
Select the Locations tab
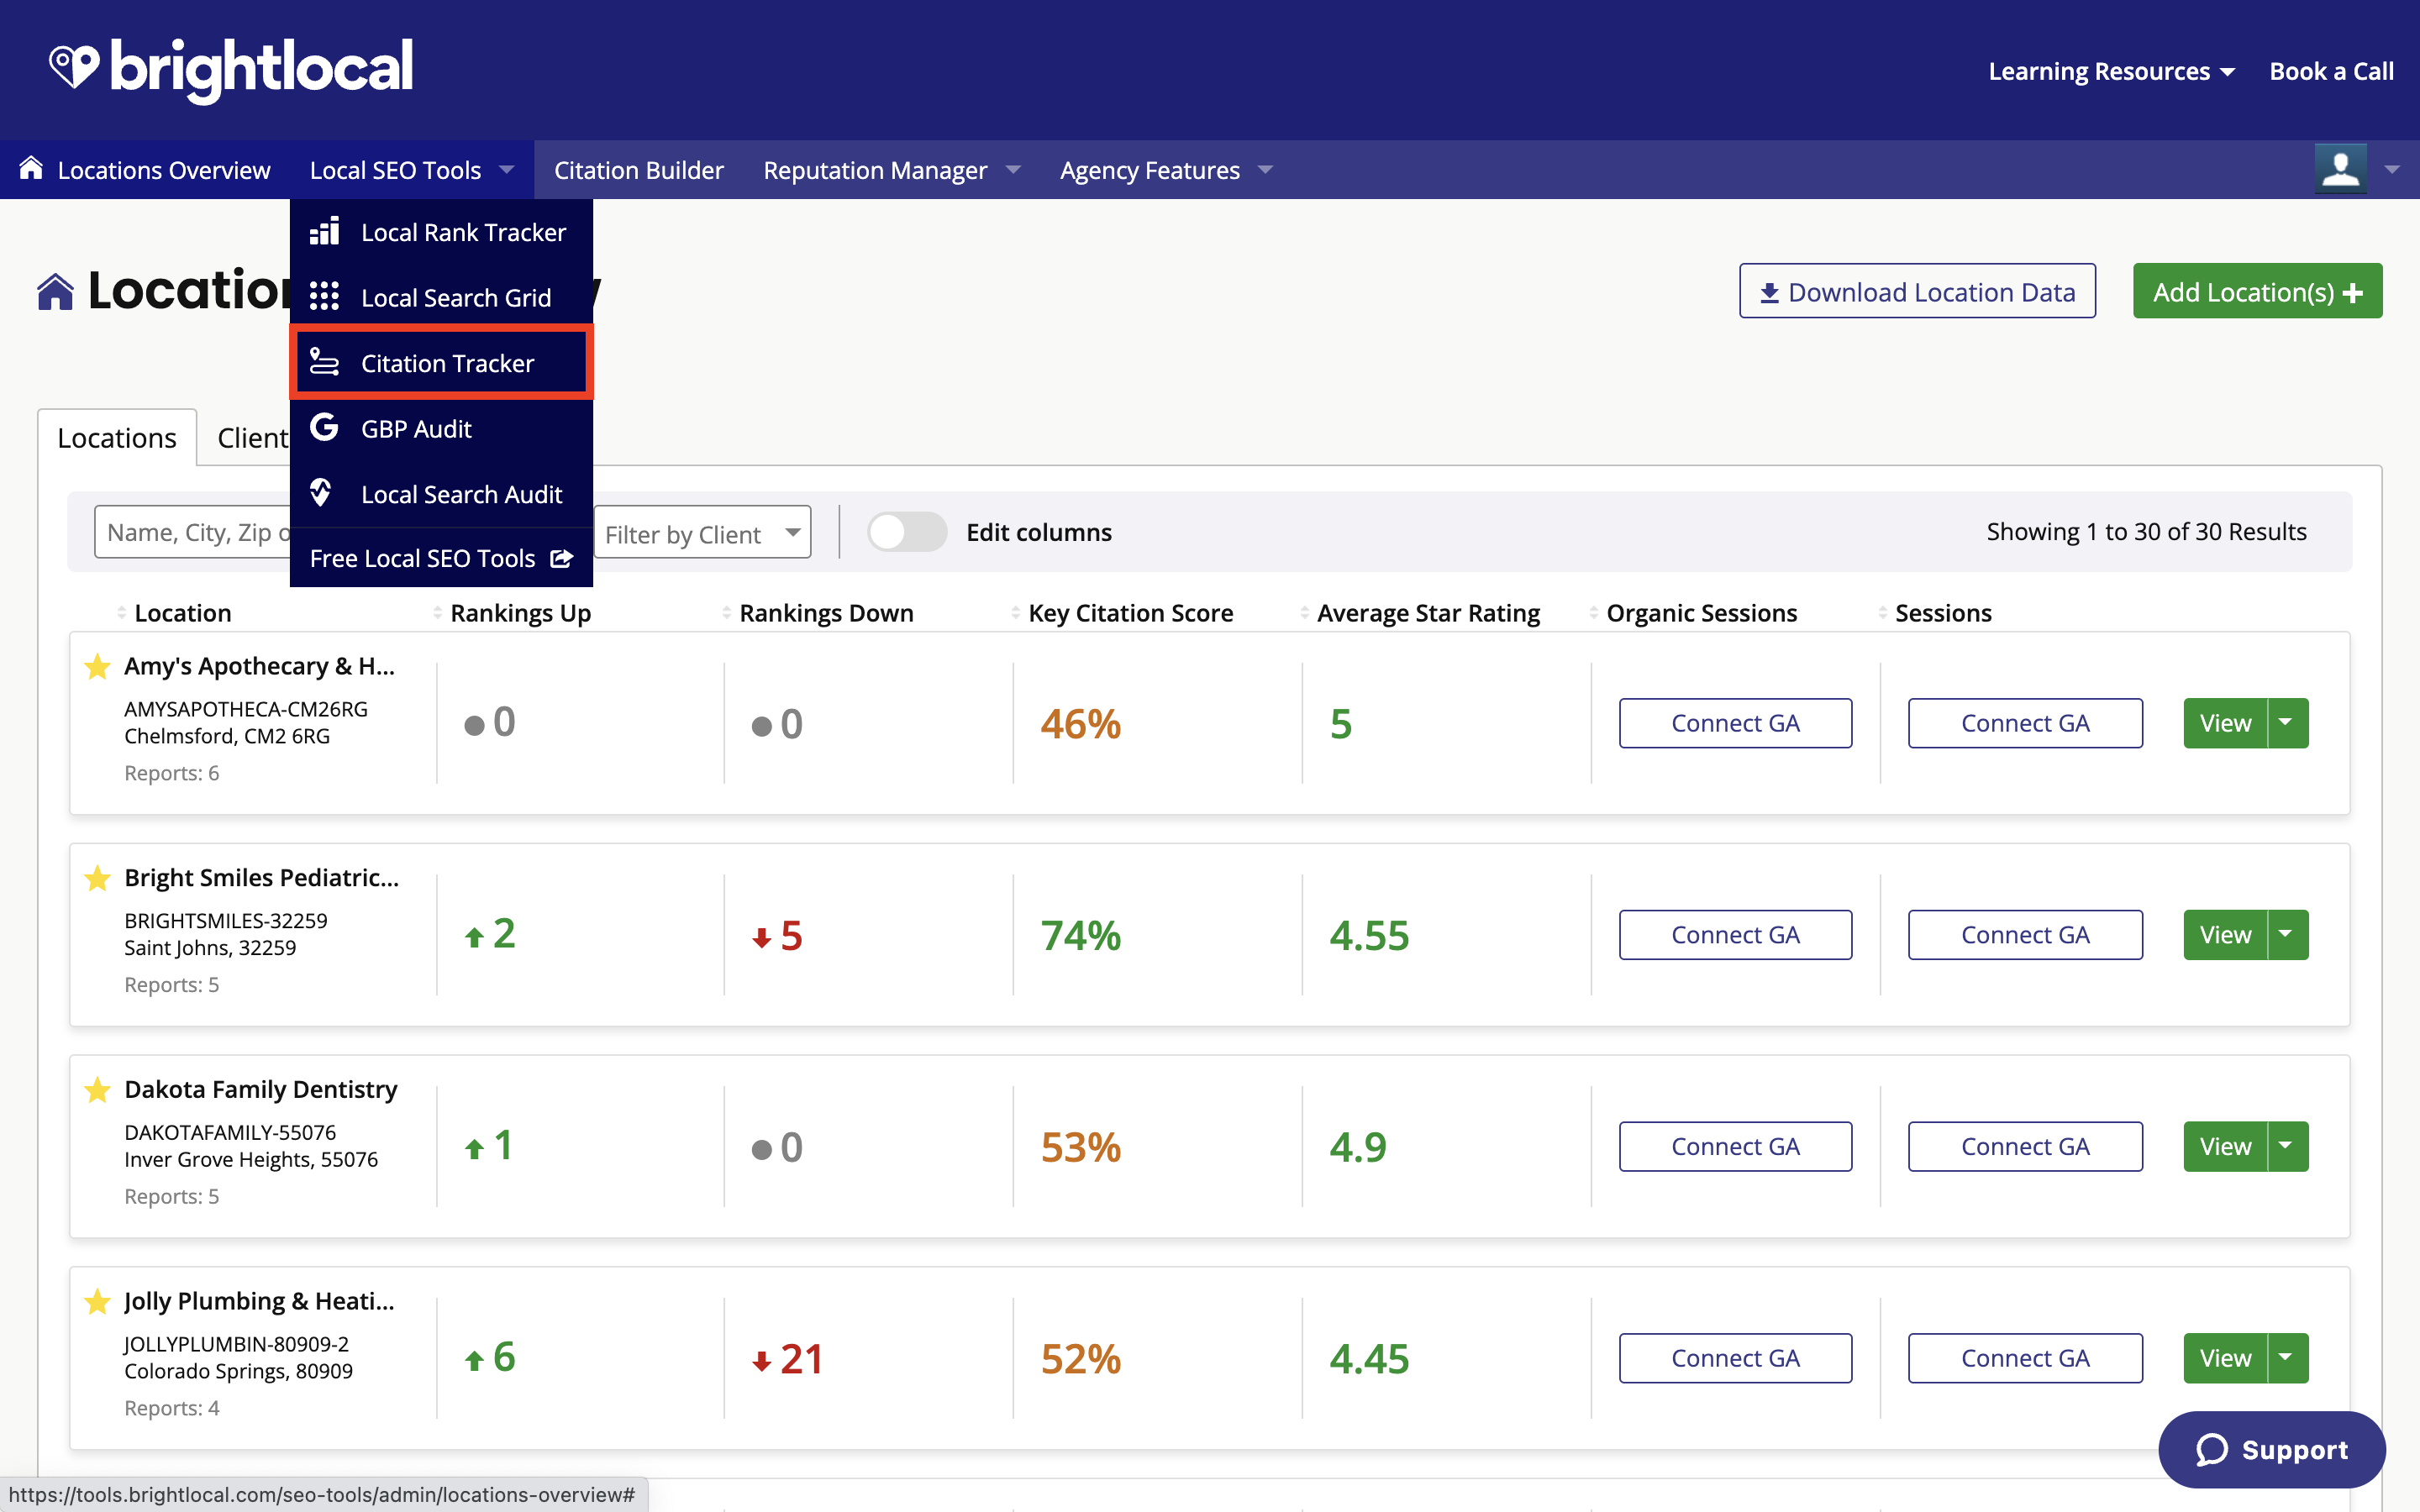coord(115,438)
